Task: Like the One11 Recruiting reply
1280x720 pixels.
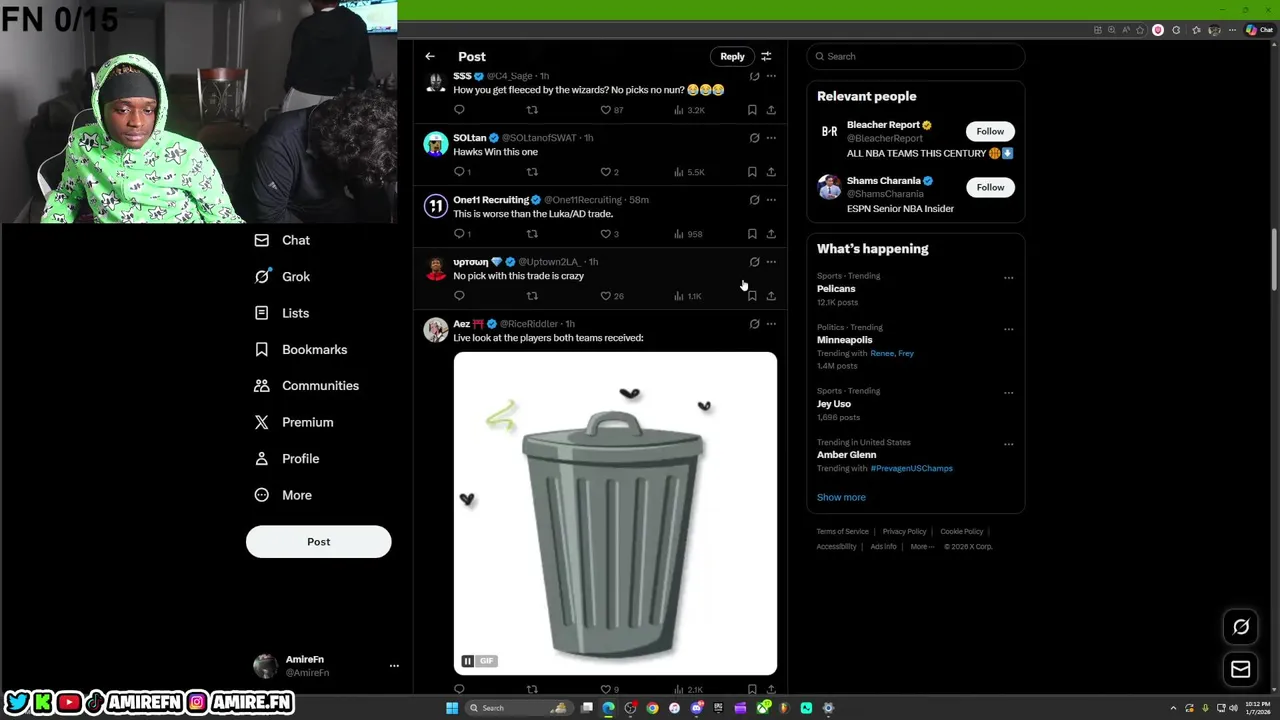Action: (x=605, y=234)
